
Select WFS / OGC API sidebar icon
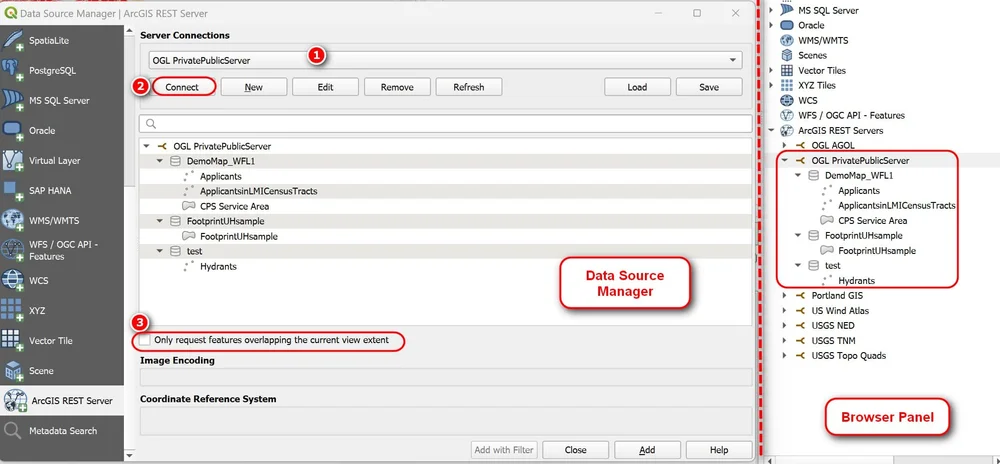pyautogui.click(x=13, y=250)
